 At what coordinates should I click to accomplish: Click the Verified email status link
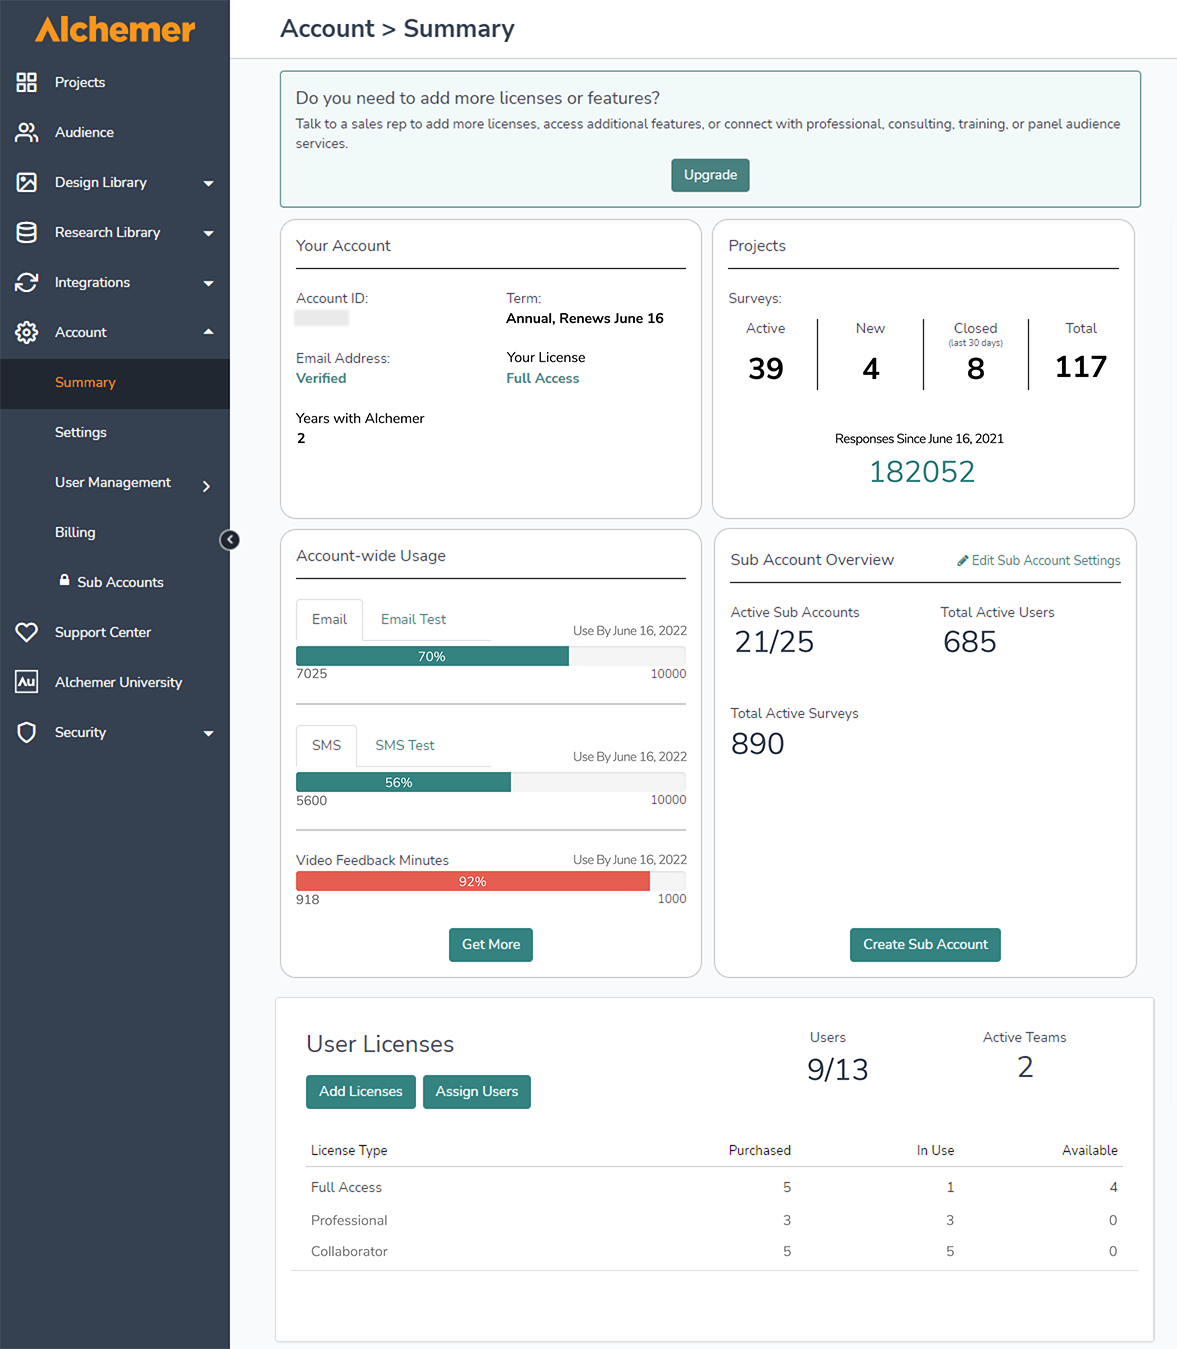(321, 379)
